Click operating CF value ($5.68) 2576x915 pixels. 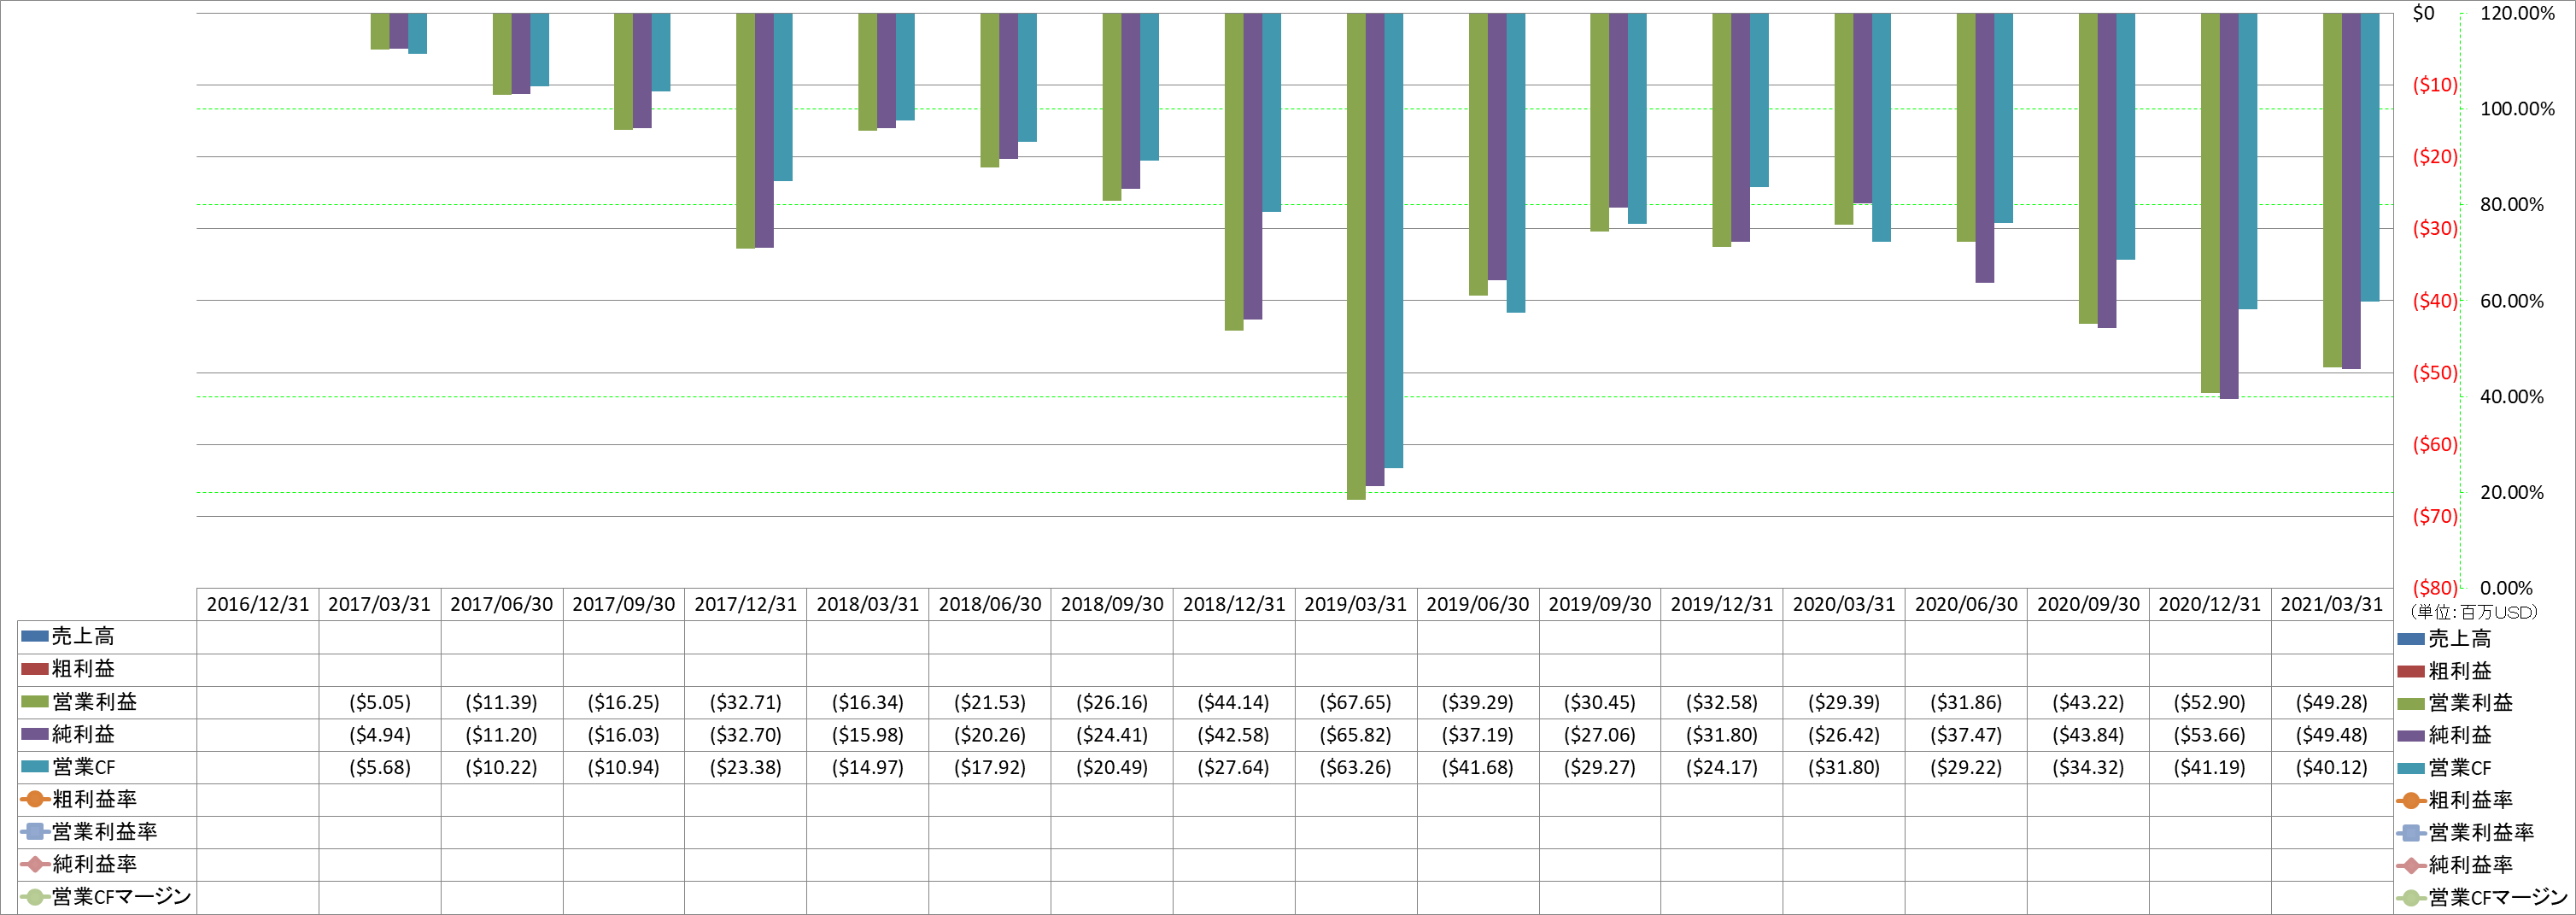(380, 768)
